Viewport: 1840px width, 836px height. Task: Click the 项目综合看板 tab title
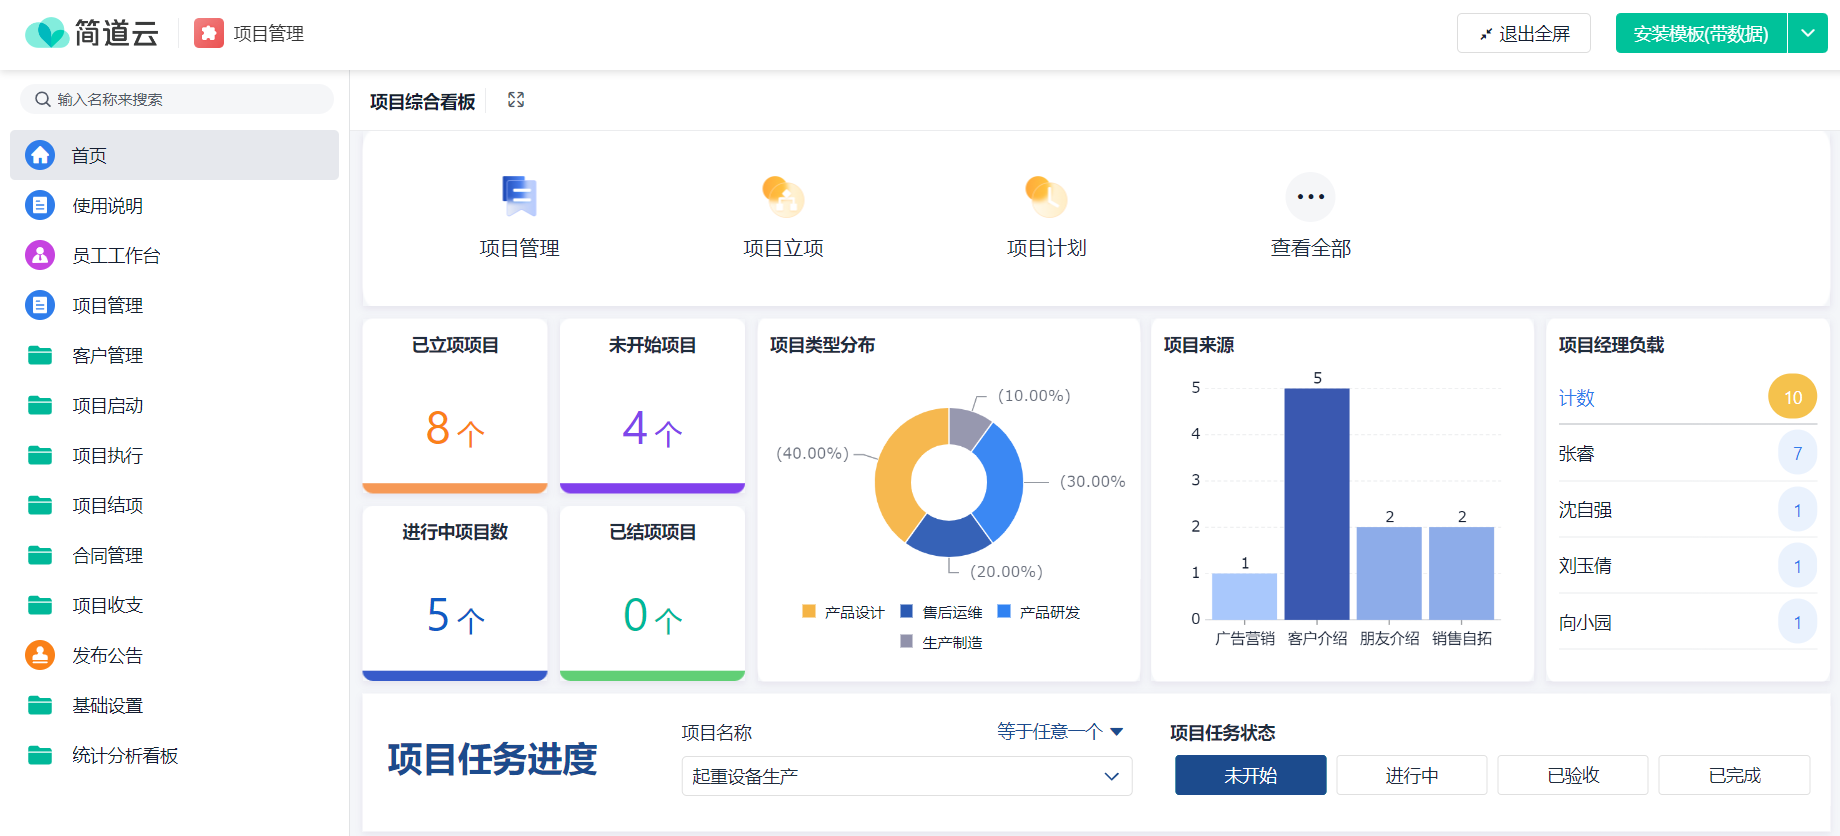click(422, 102)
